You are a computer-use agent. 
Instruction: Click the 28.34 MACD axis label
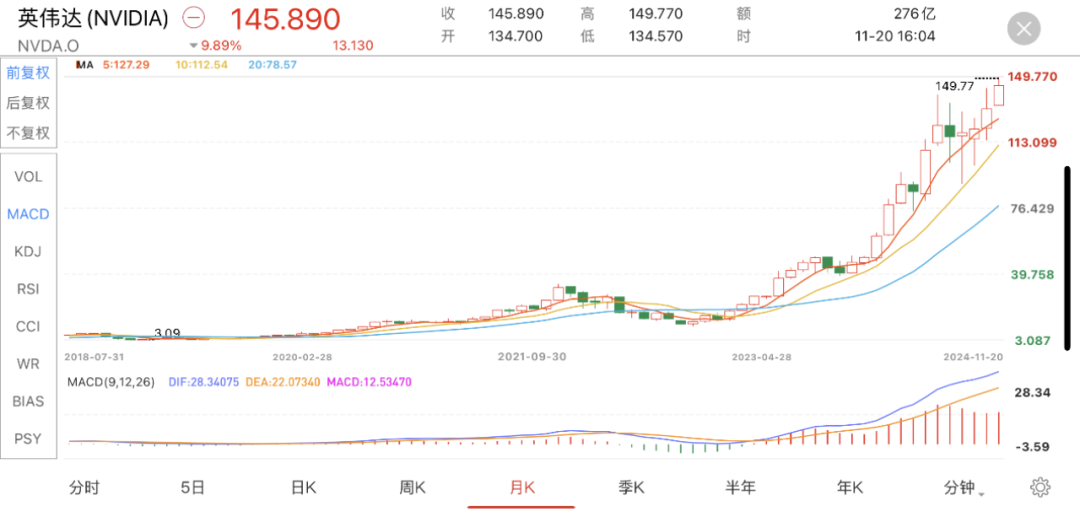[x=1032, y=392]
